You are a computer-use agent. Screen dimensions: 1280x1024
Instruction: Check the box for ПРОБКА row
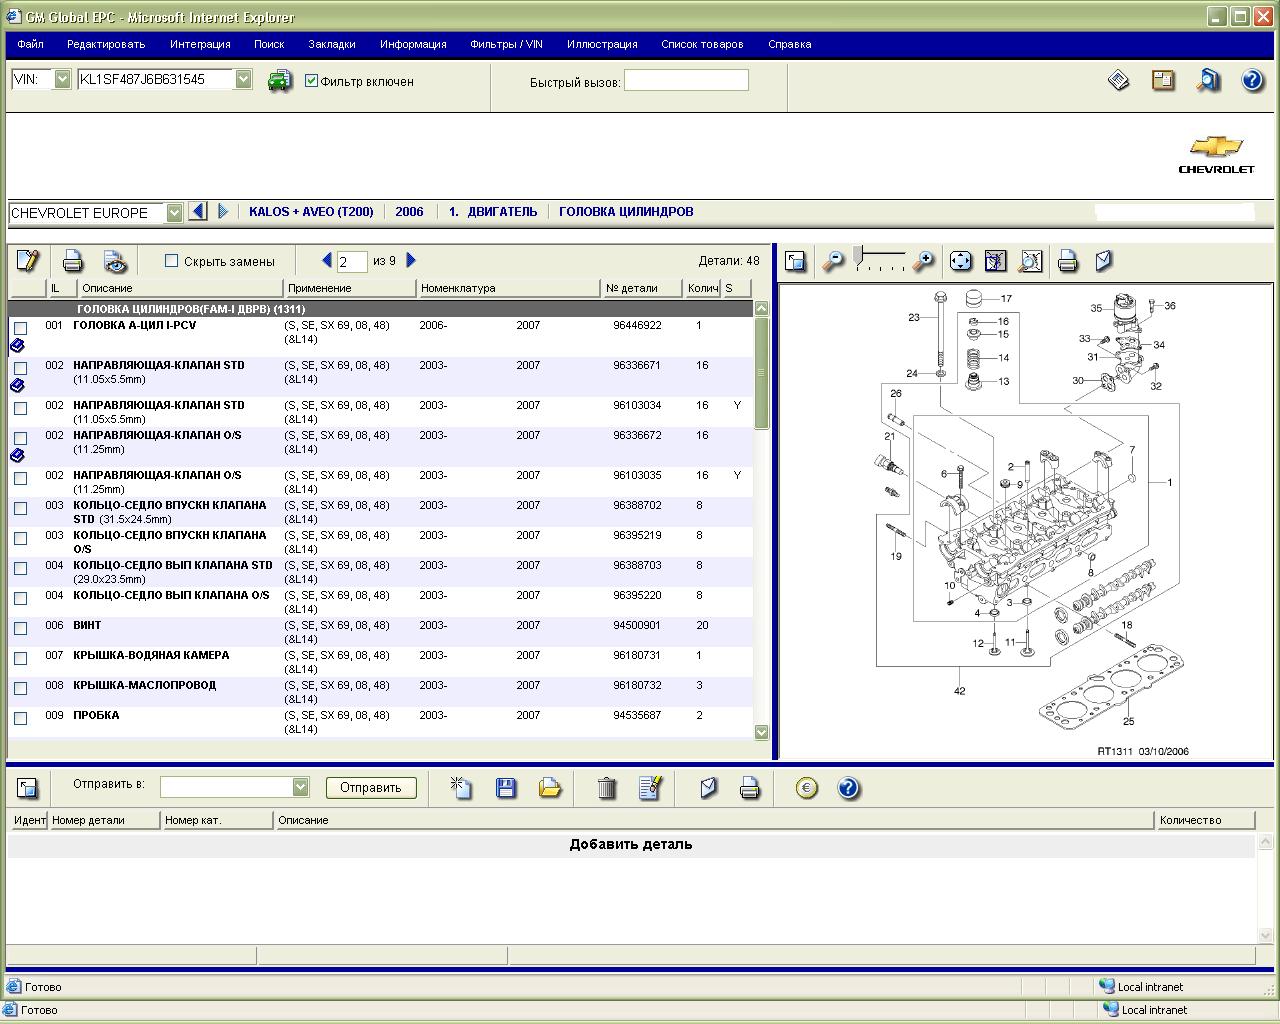pos(20,718)
